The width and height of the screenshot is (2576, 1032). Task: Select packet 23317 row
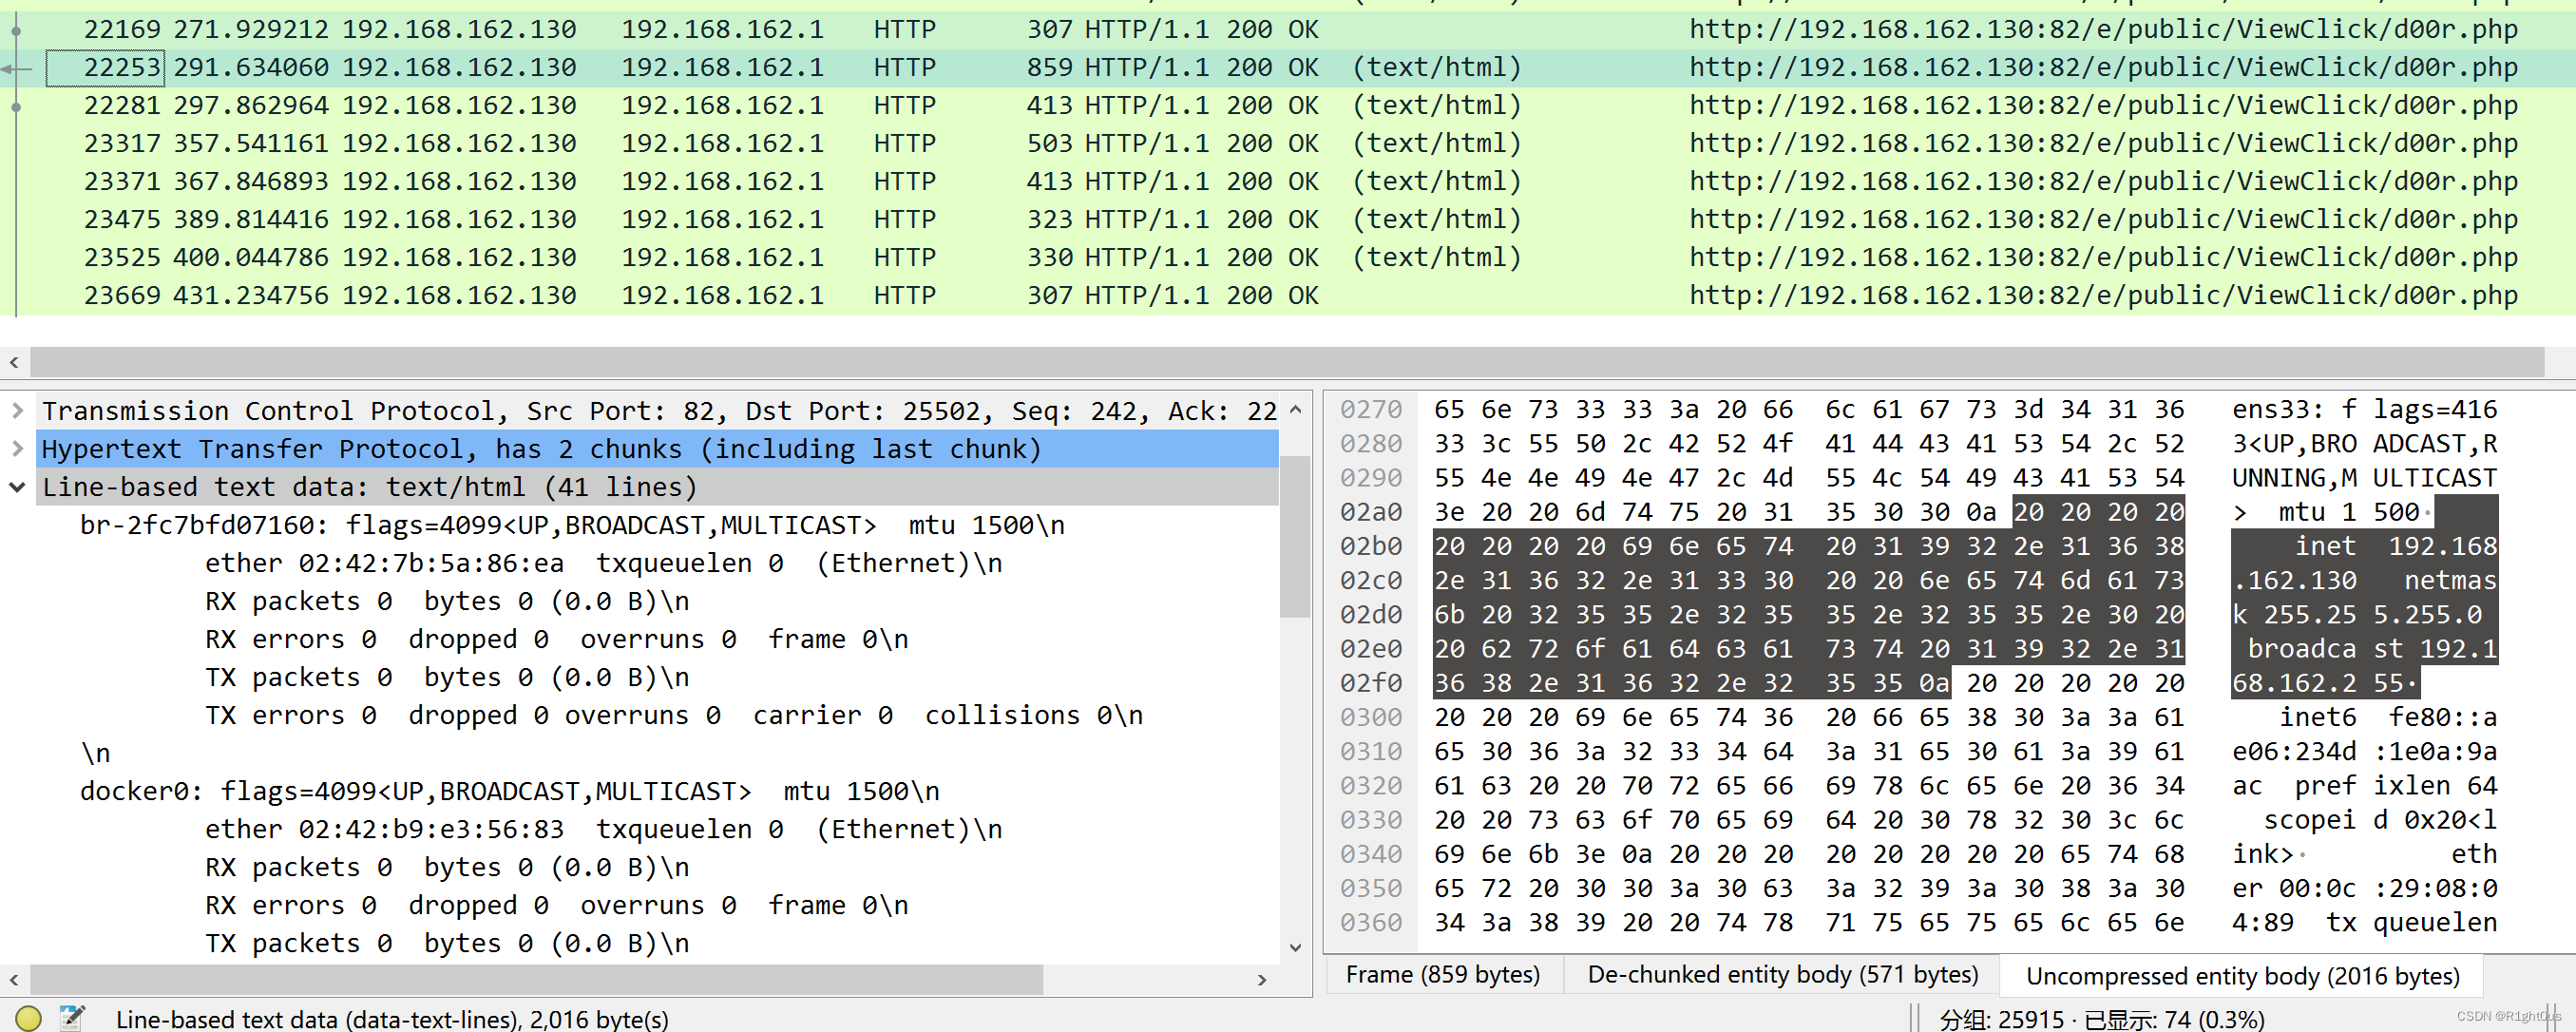point(1288,143)
